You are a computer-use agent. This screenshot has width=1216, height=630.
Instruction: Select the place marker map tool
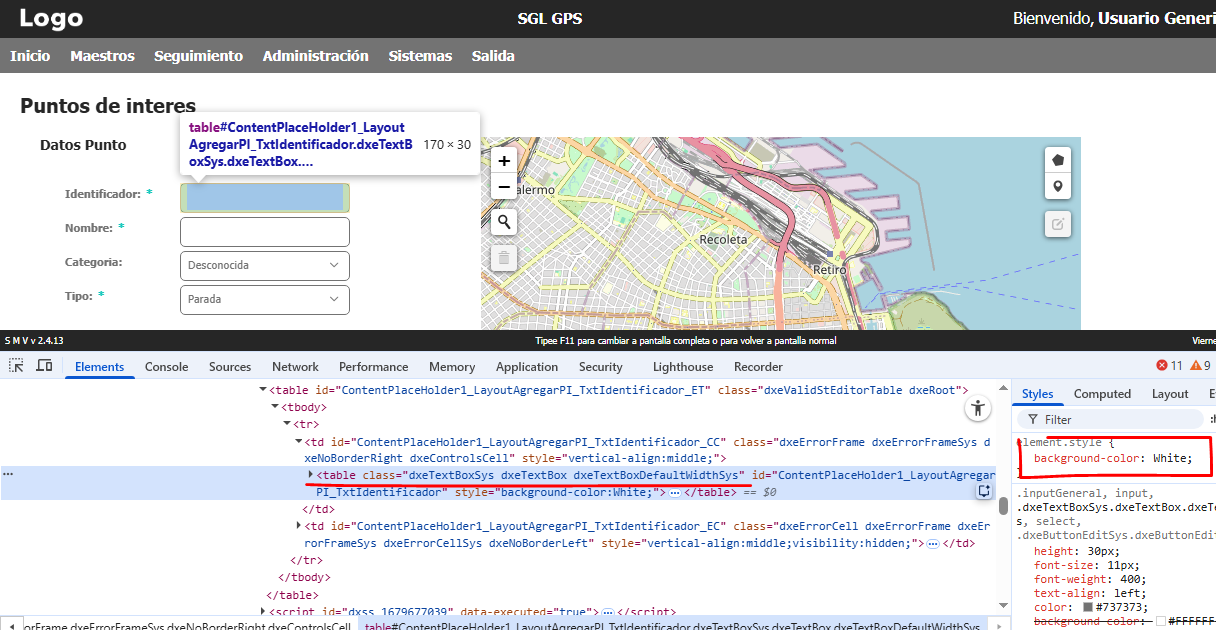click(x=1057, y=186)
